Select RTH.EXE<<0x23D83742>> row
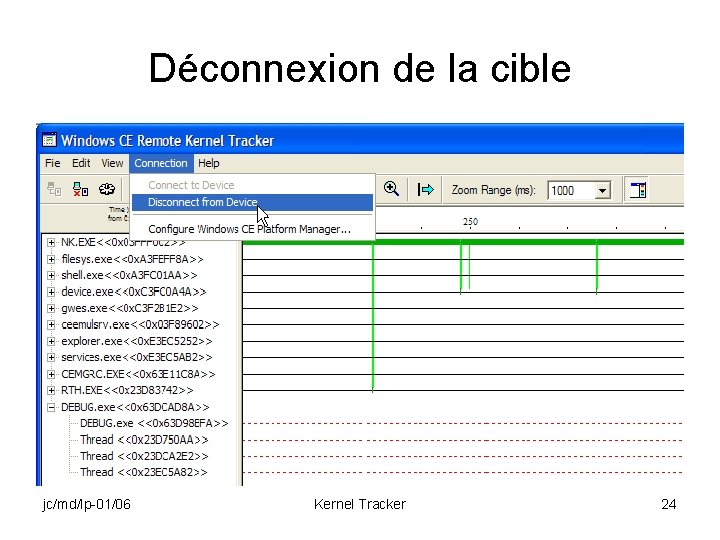 coord(127,390)
